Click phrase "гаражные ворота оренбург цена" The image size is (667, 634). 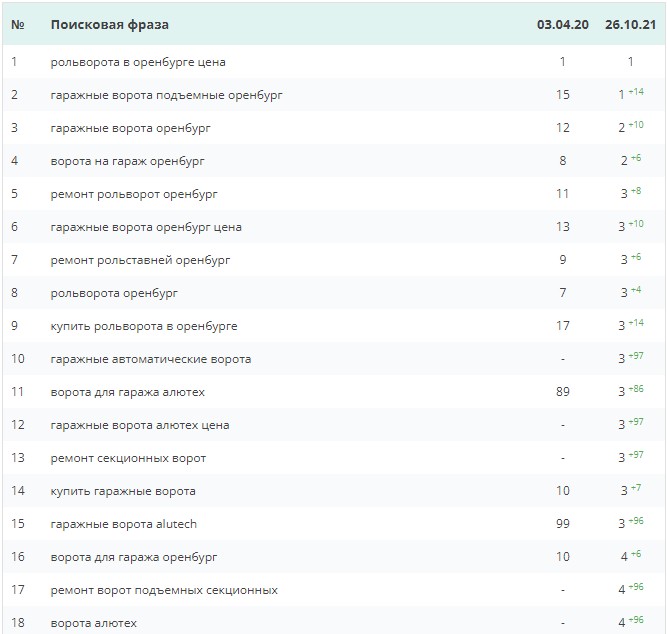tap(146, 227)
